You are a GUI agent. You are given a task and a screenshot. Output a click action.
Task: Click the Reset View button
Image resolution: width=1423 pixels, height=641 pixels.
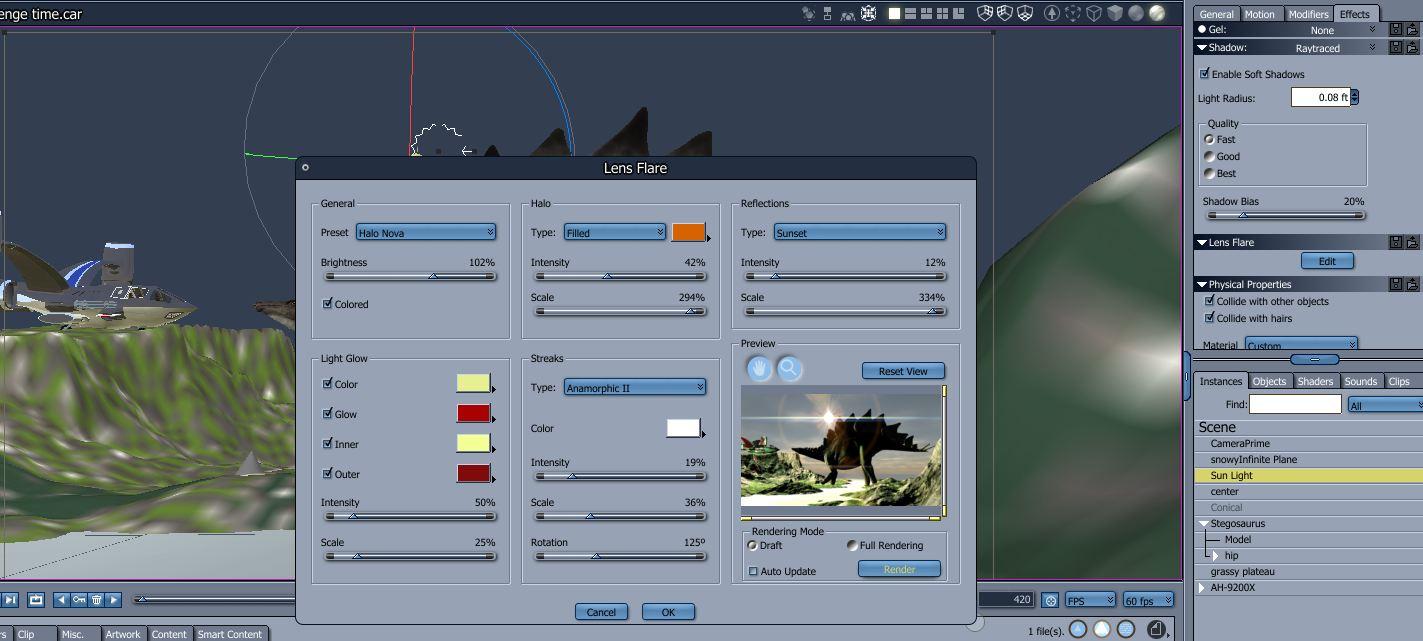tap(903, 371)
